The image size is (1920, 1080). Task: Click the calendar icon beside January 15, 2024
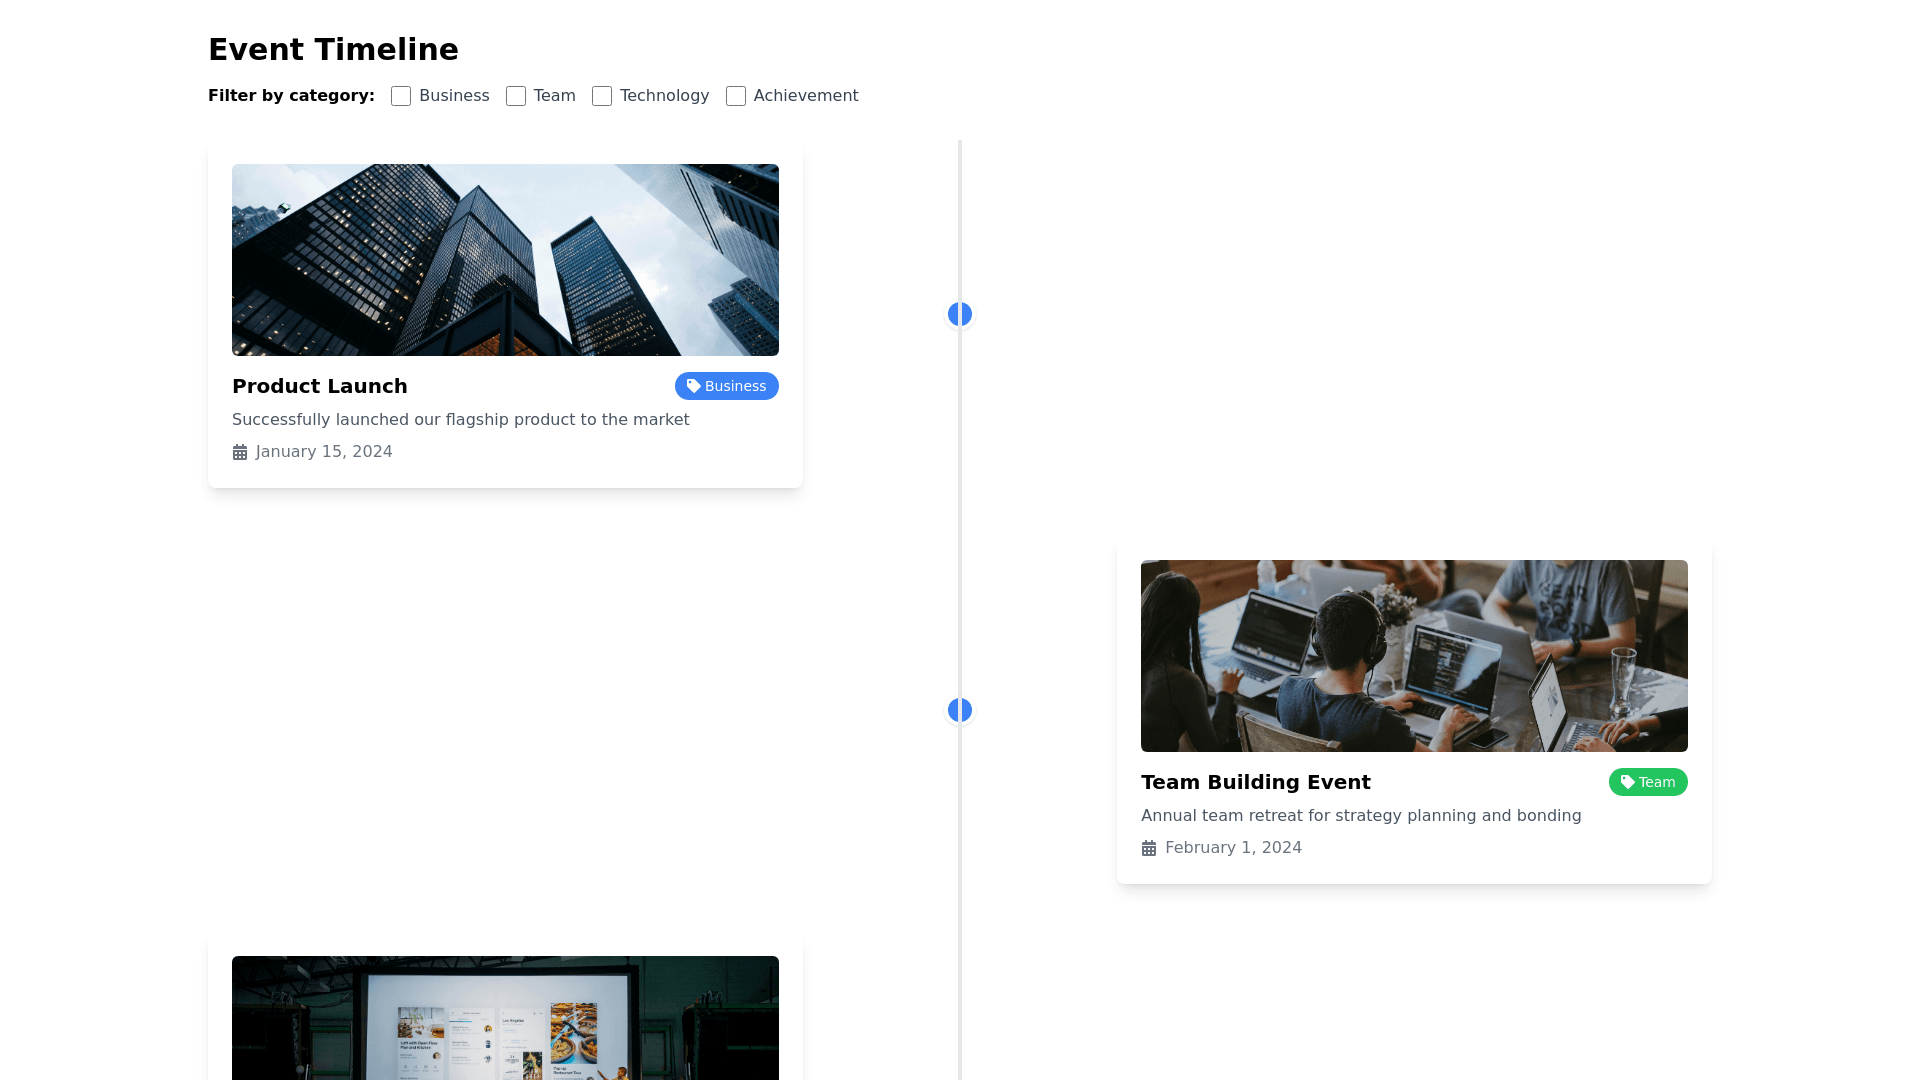pyautogui.click(x=240, y=452)
